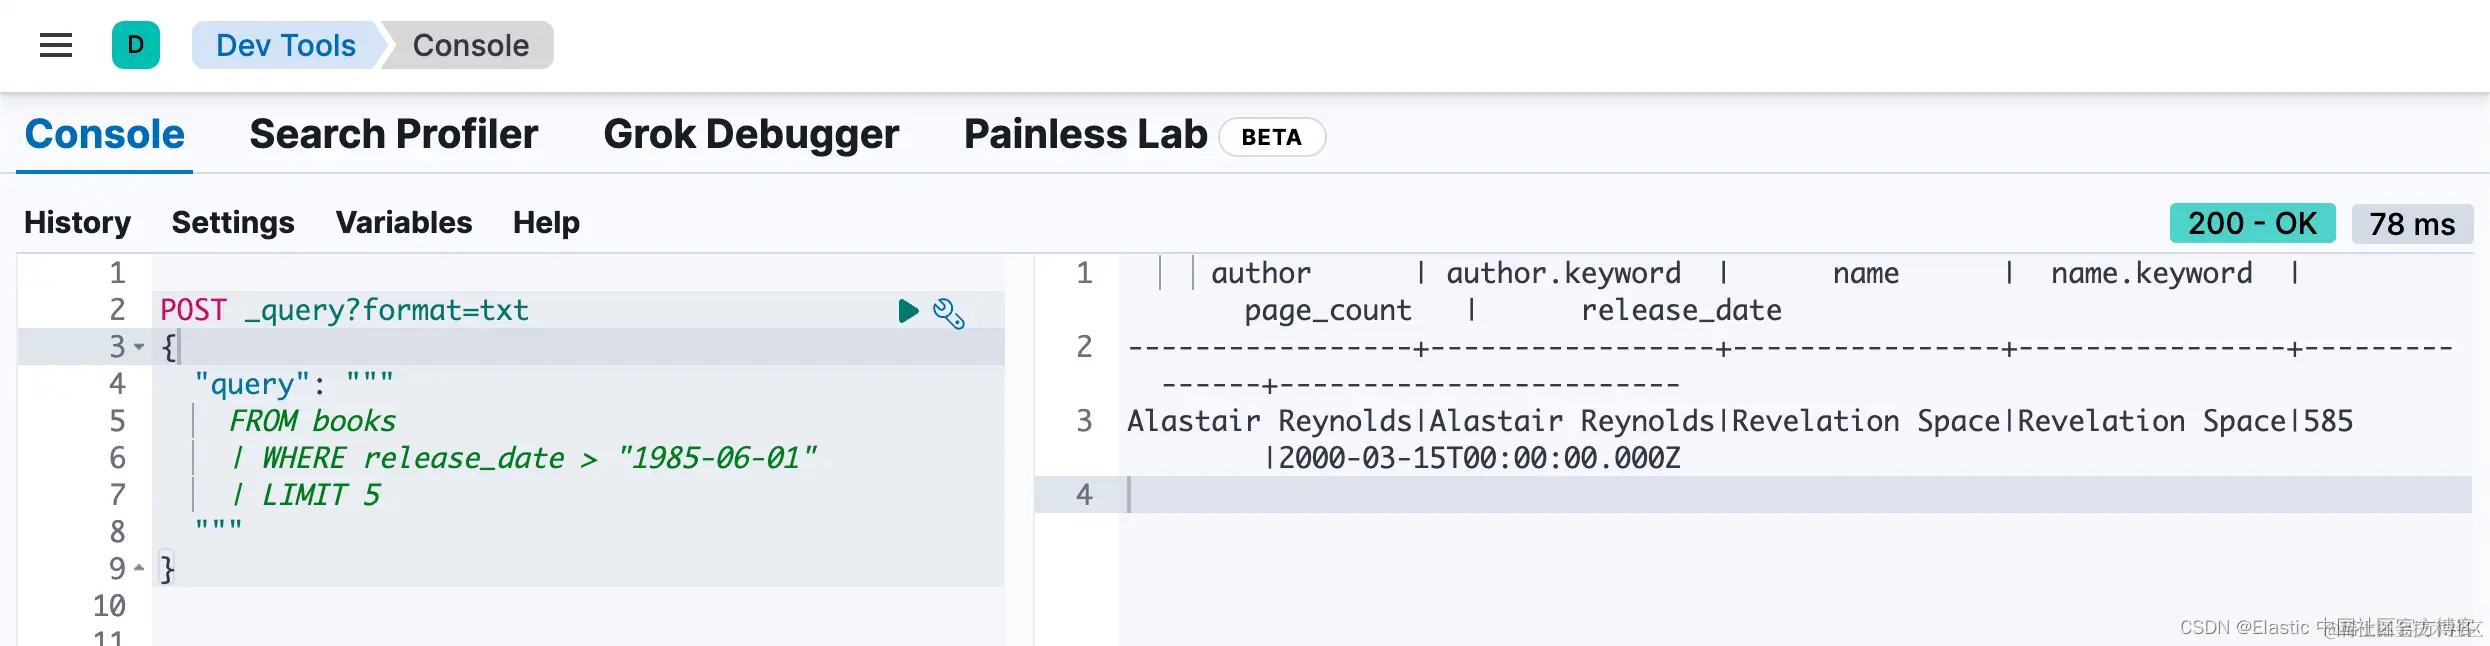2490x646 pixels.
Task: Place cursor on the LIMIT 5 line
Action: [320, 495]
